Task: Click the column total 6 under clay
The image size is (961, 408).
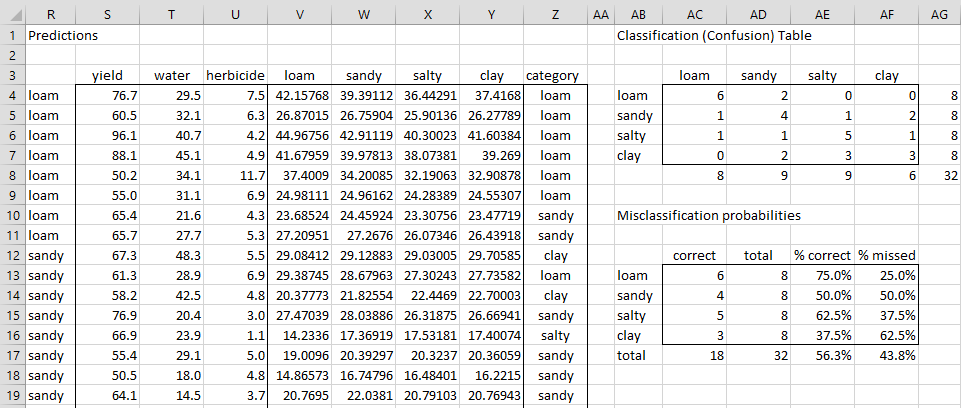Action: [x=887, y=176]
